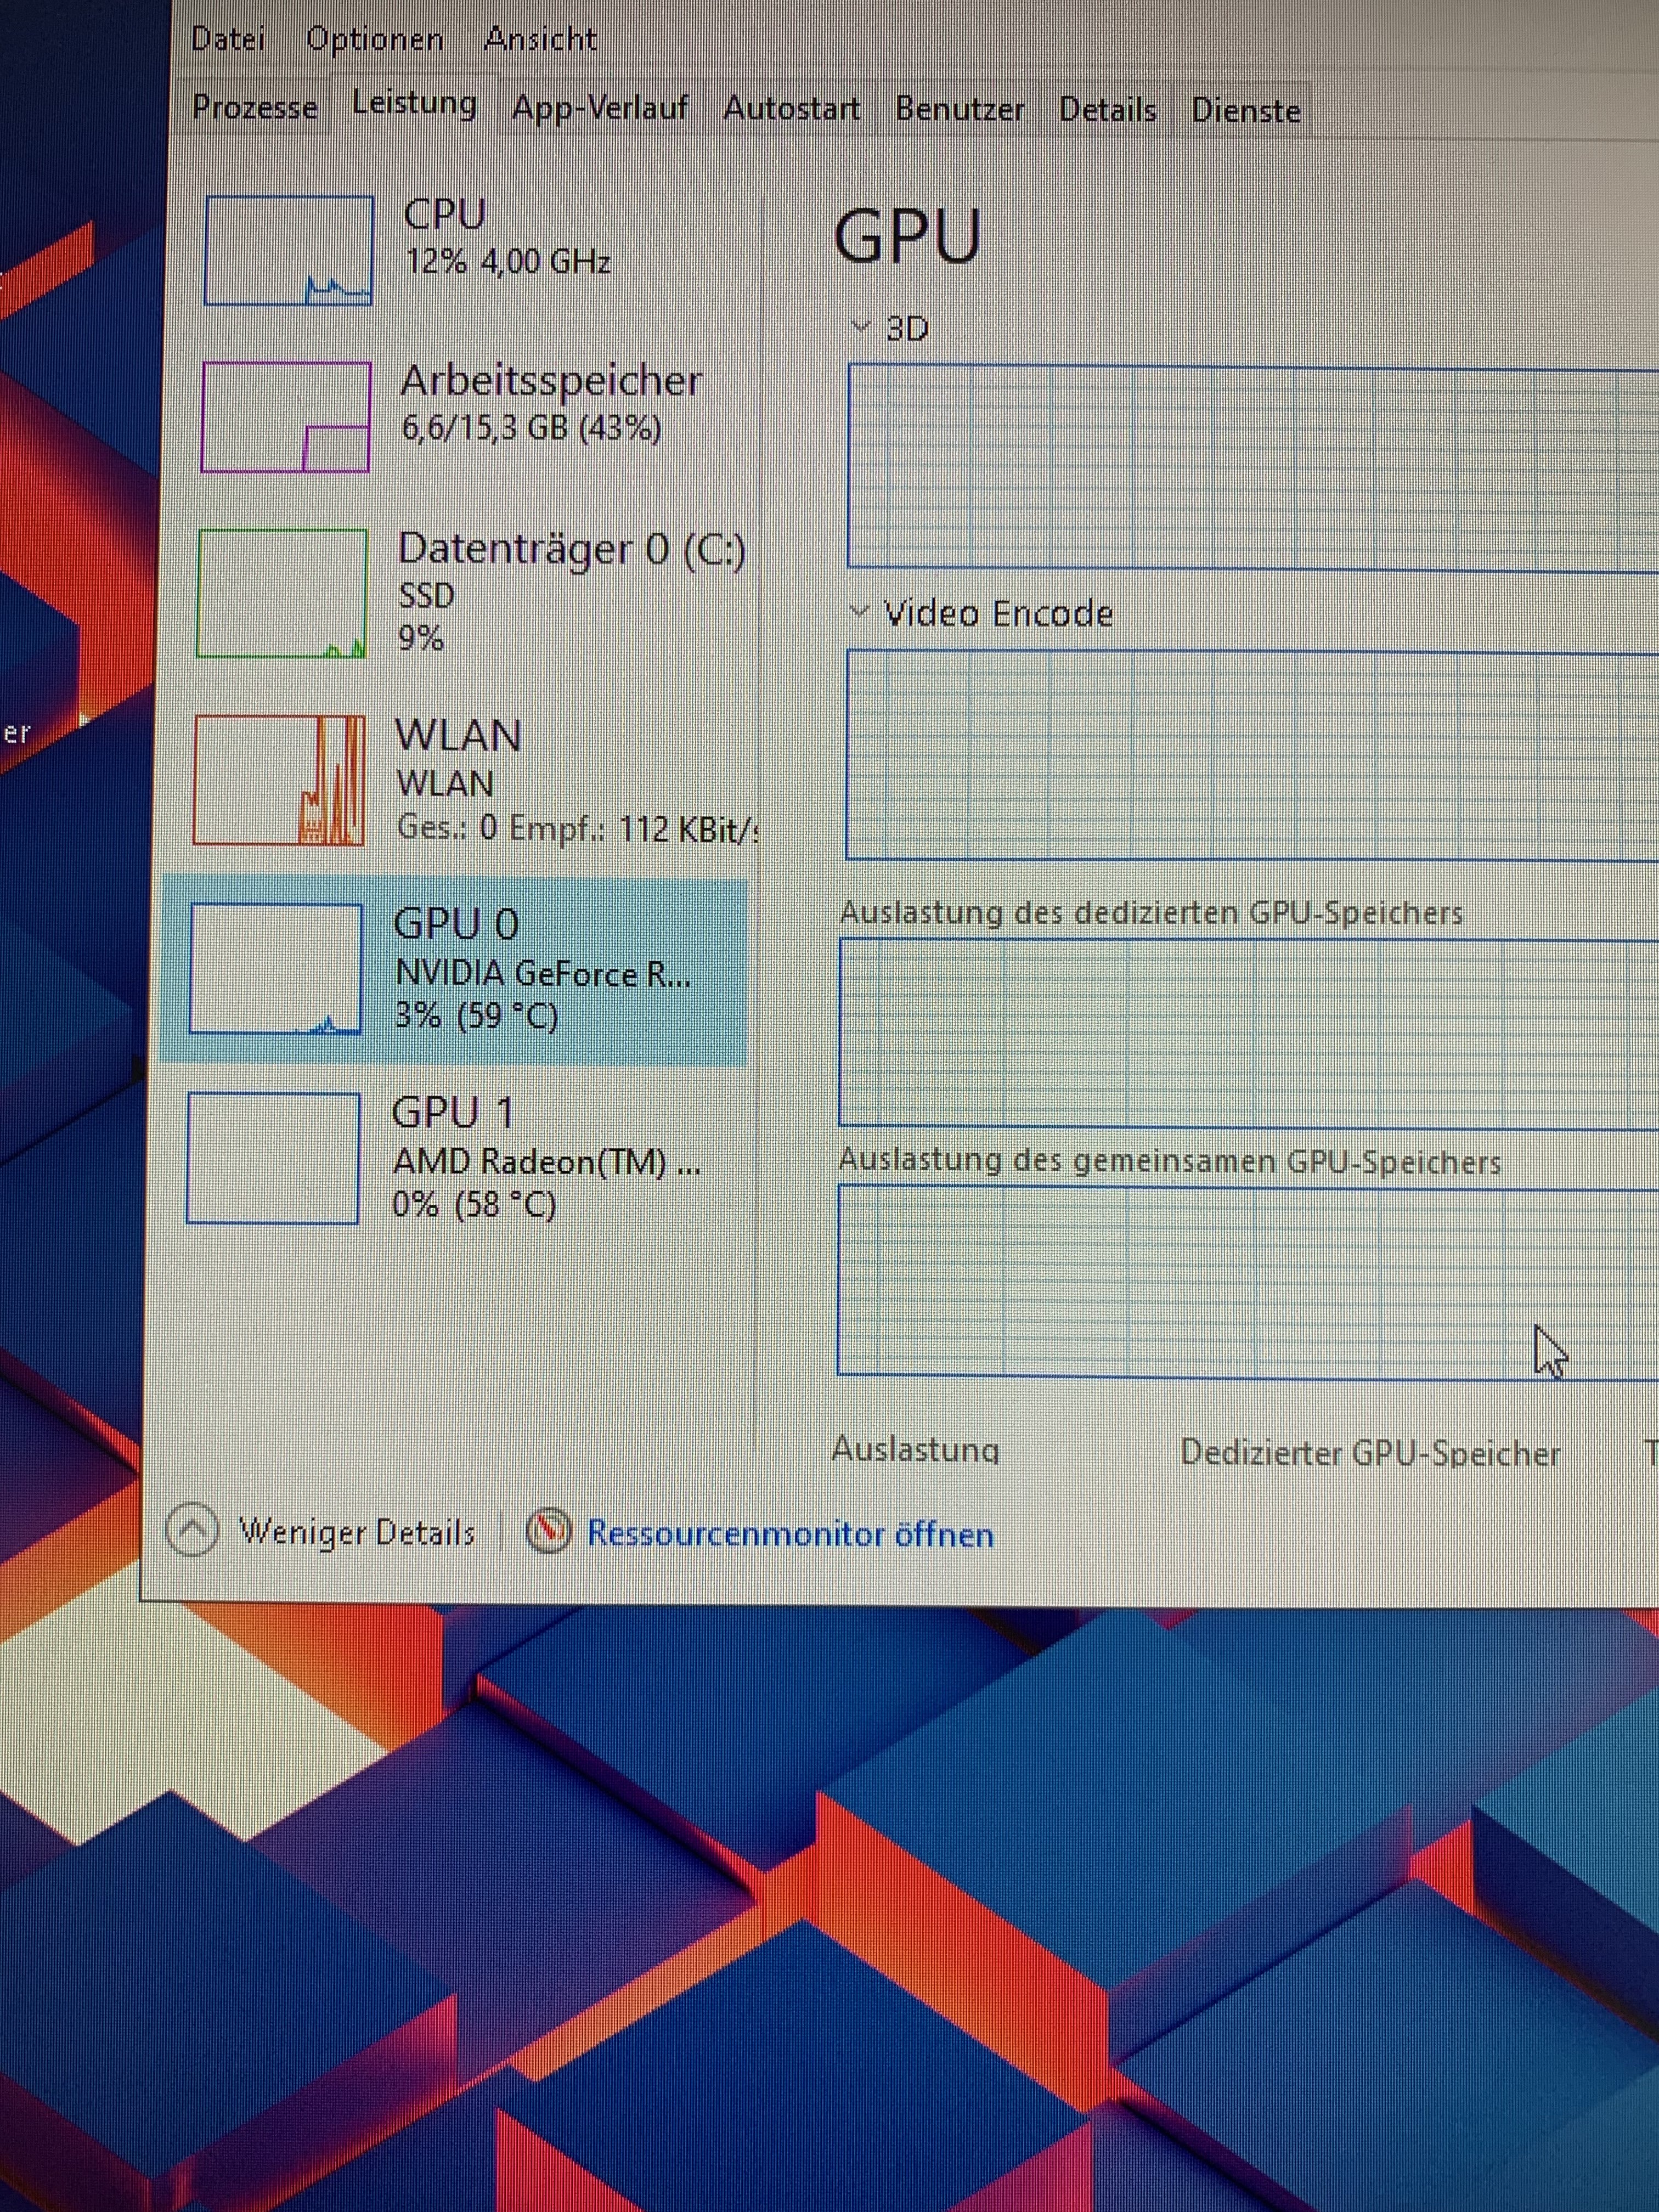Switch to the Prozesse tab
Viewport: 1659px width, 2212px height.
(x=255, y=106)
